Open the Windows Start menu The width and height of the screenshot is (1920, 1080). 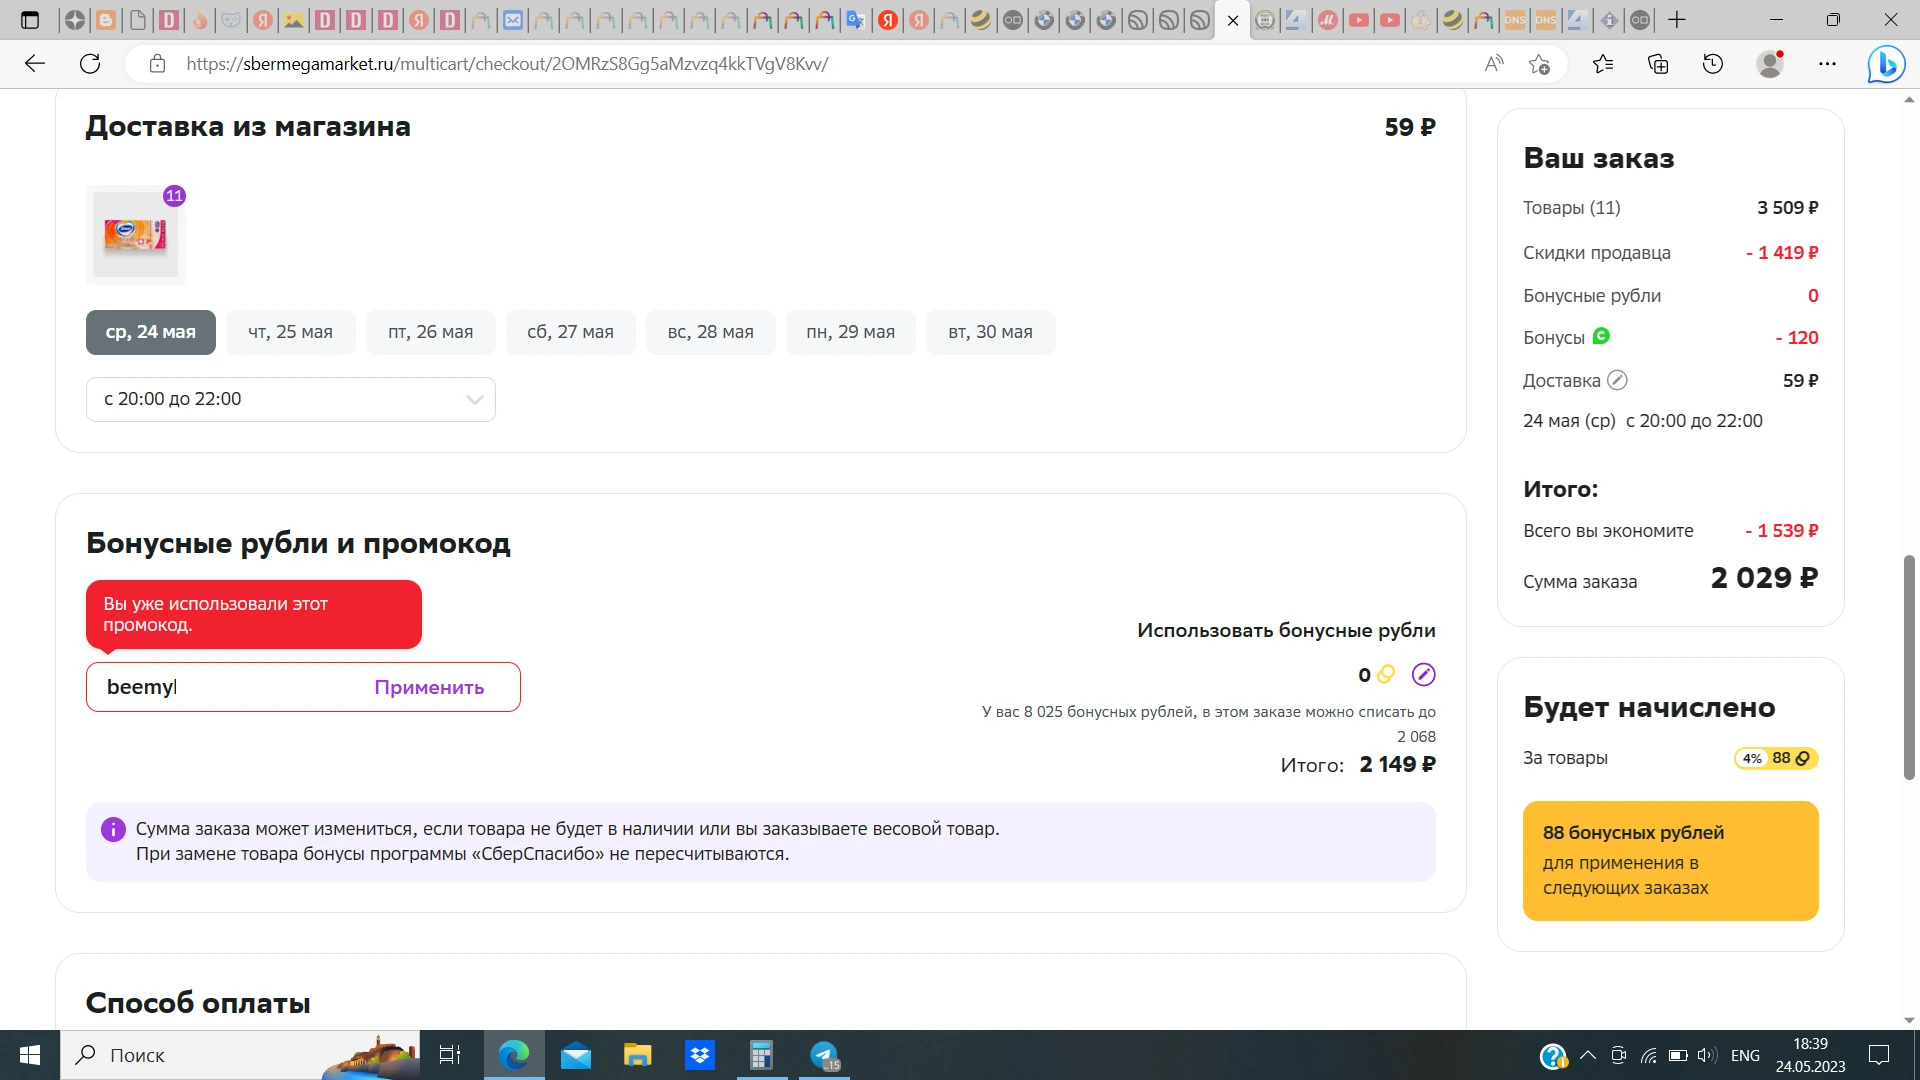coord(30,1055)
